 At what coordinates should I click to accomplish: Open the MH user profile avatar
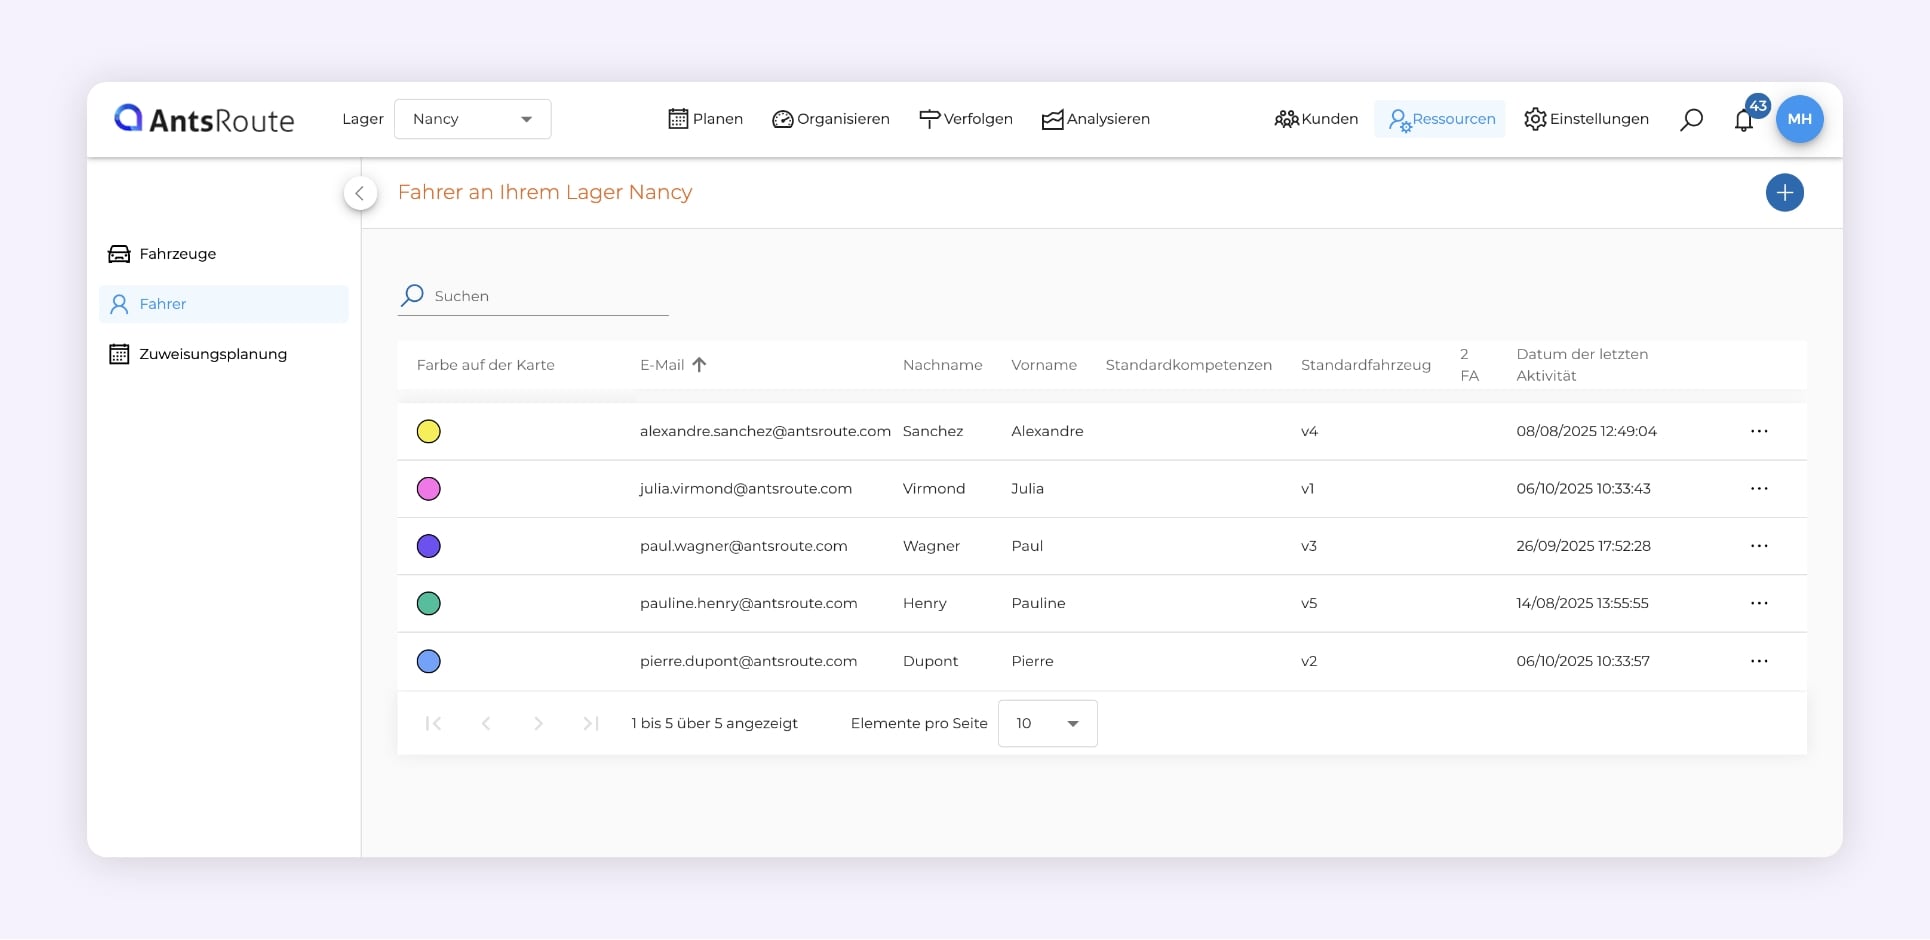tap(1799, 119)
